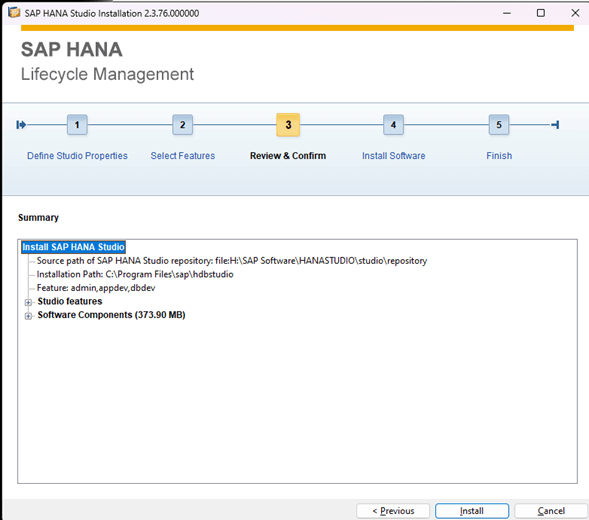Image resolution: width=589 pixels, height=520 pixels.
Task: Click the installer icon in title bar
Action: 14,13
